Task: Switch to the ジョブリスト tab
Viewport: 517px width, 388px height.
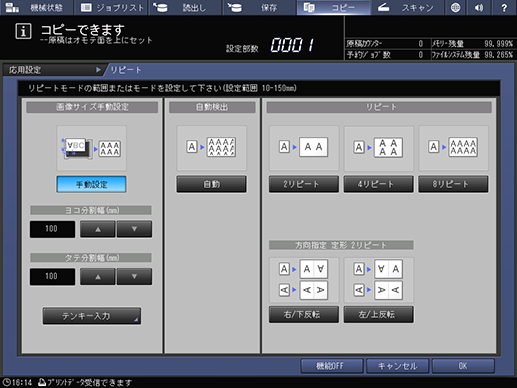Action: (111, 7)
